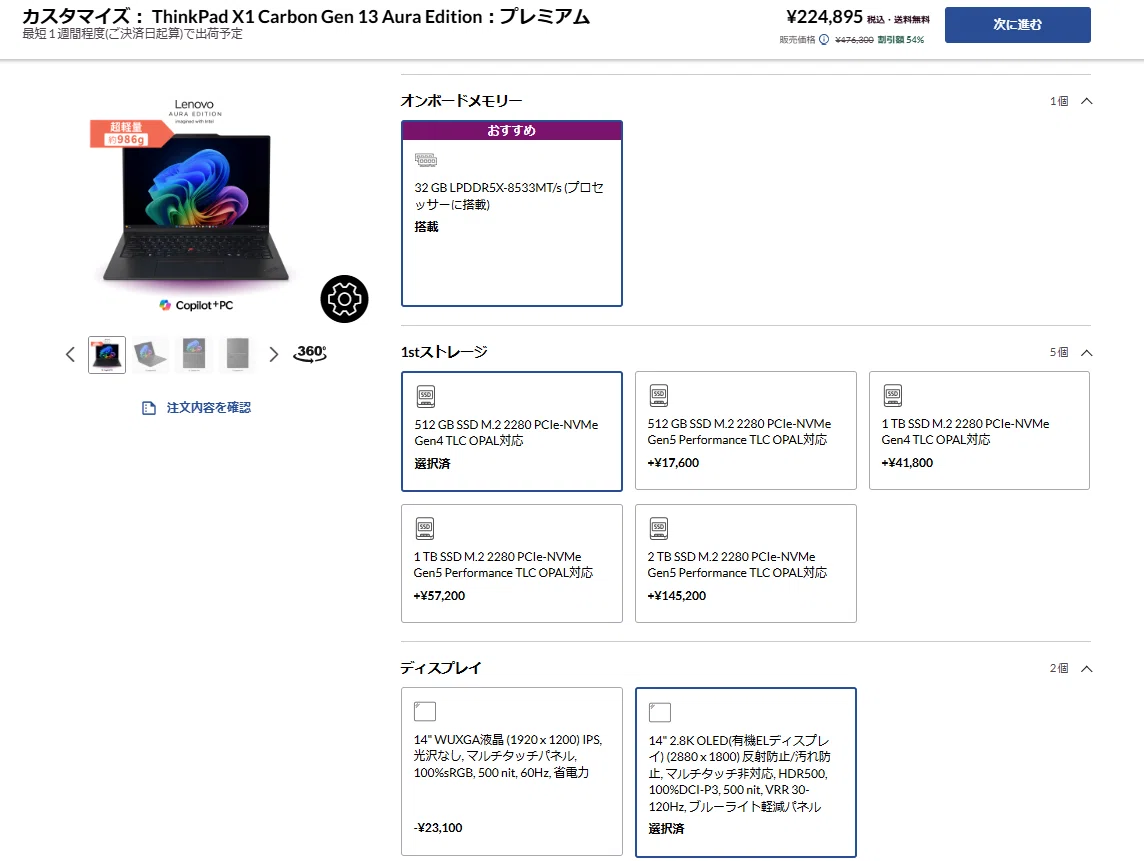Click the オンボードメモリー heading
Screen dimensions: 1144x861
(461, 101)
